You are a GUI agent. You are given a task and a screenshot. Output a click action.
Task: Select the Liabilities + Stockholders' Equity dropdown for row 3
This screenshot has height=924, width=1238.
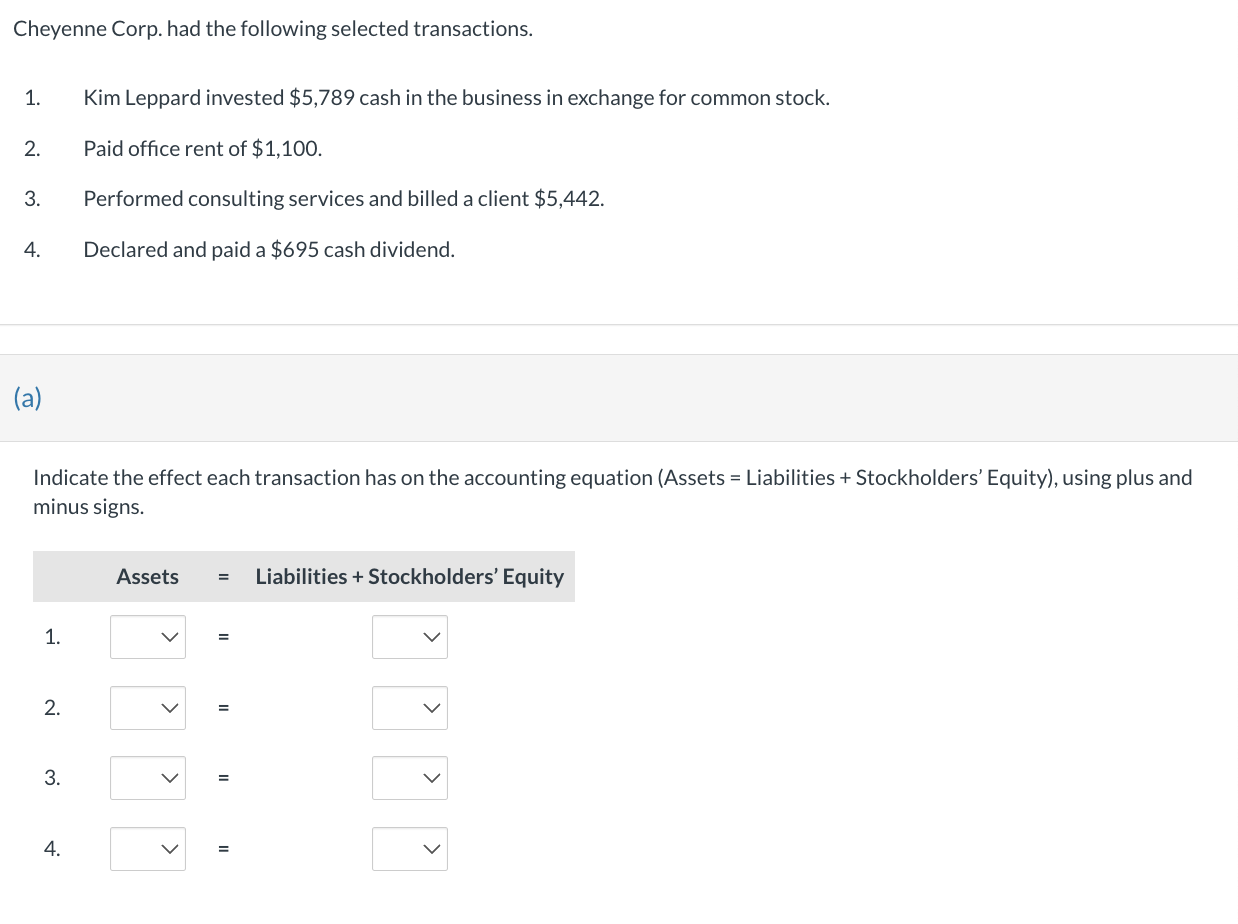(410, 778)
